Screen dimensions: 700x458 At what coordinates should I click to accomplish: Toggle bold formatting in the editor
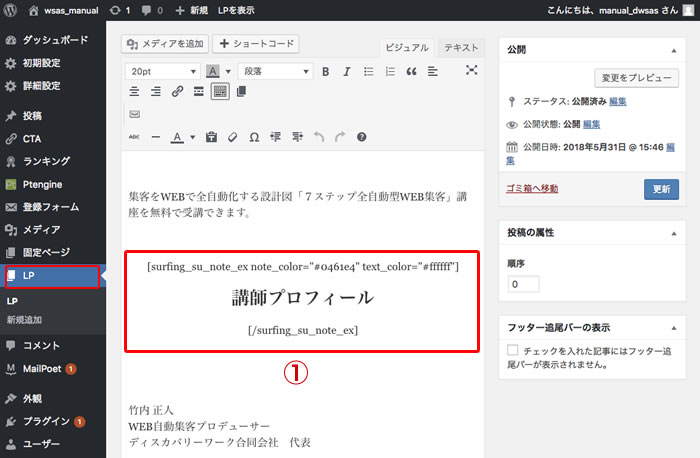coord(325,71)
